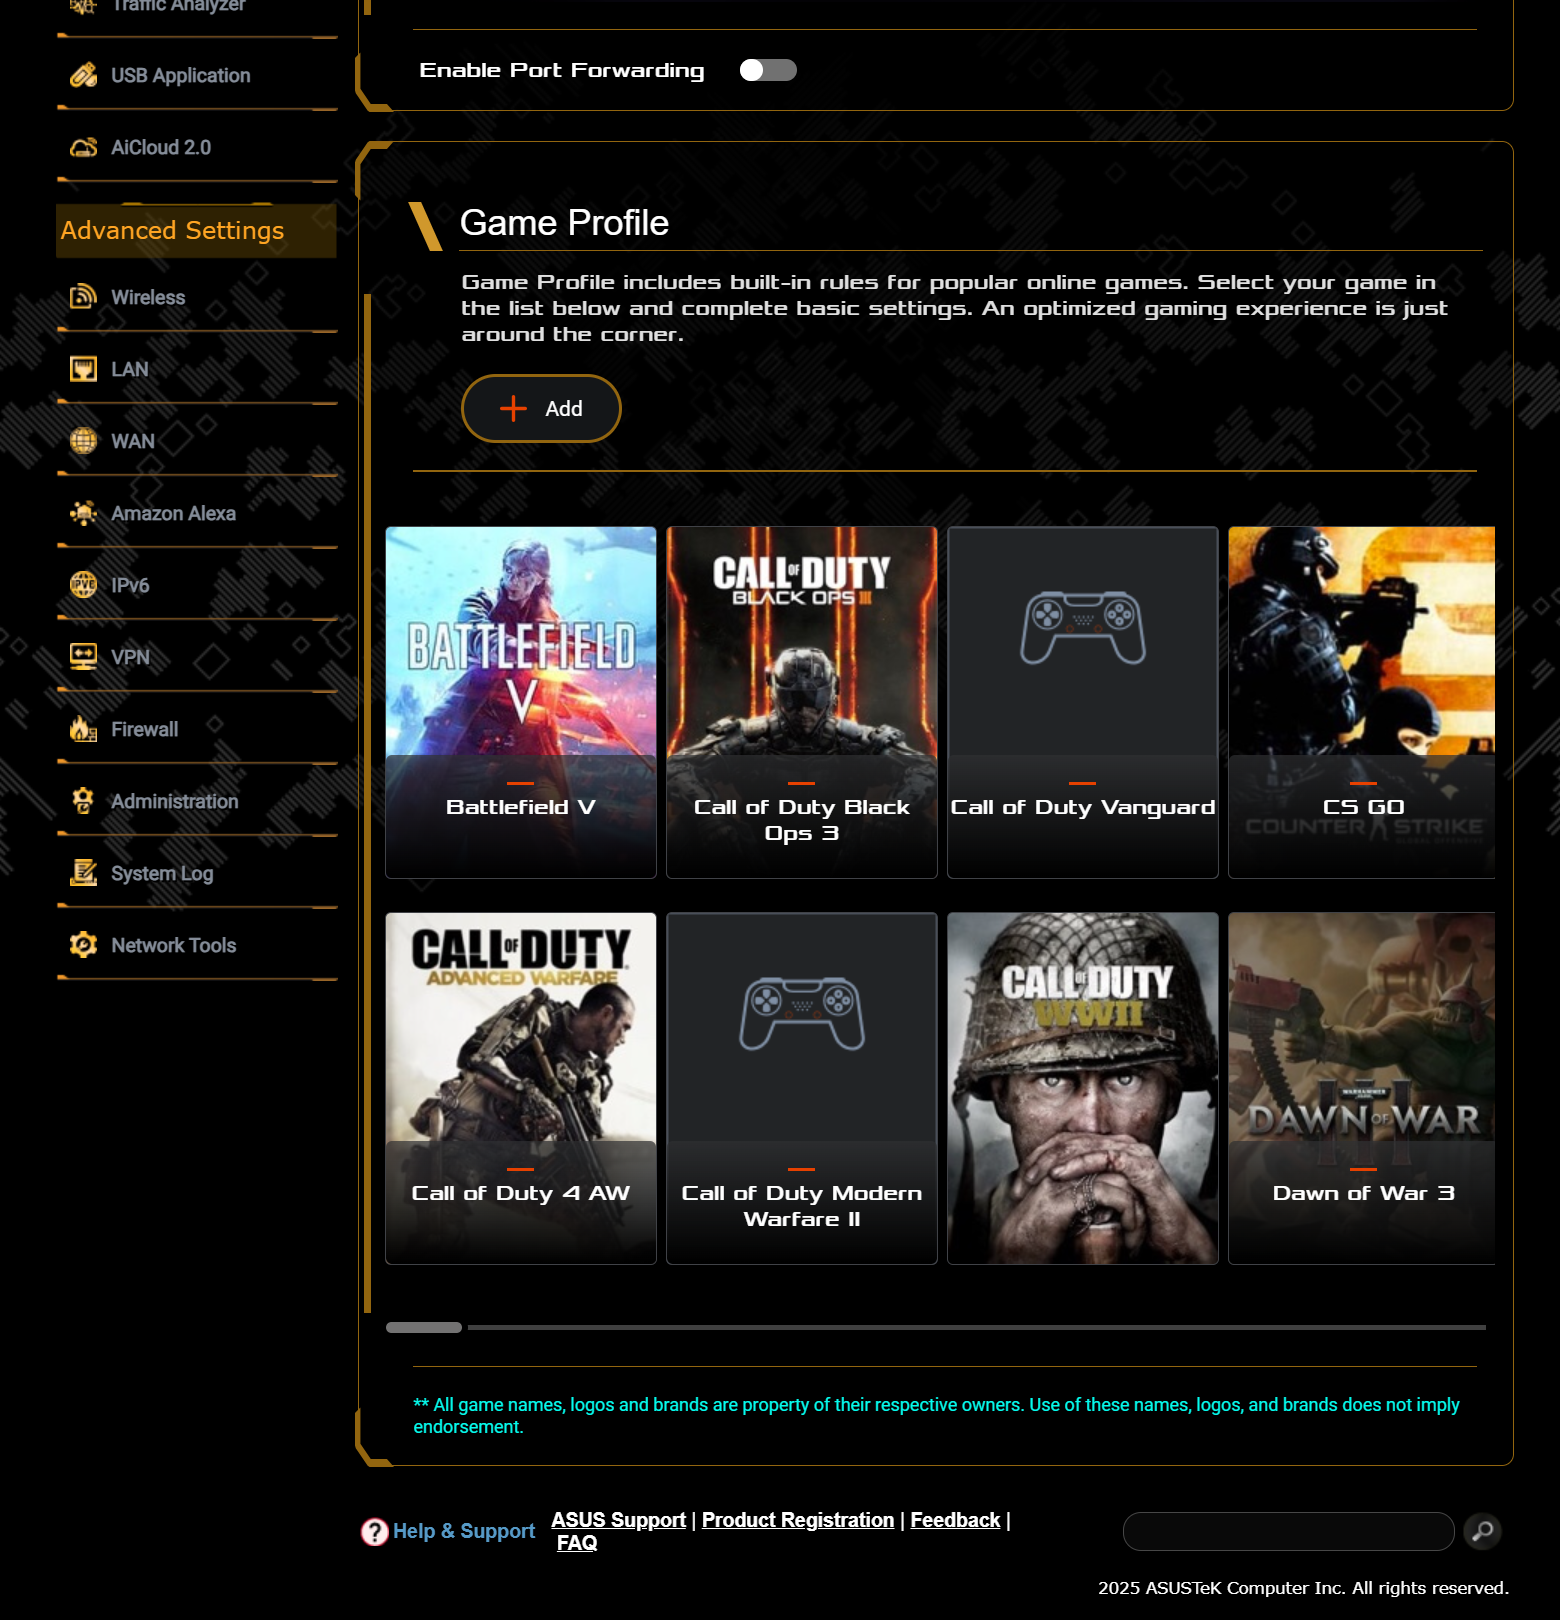Select the Dawn of War 3 card
Image resolution: width=1560 pixels, height=1620 pixels.
(x=1362, y=1088)
